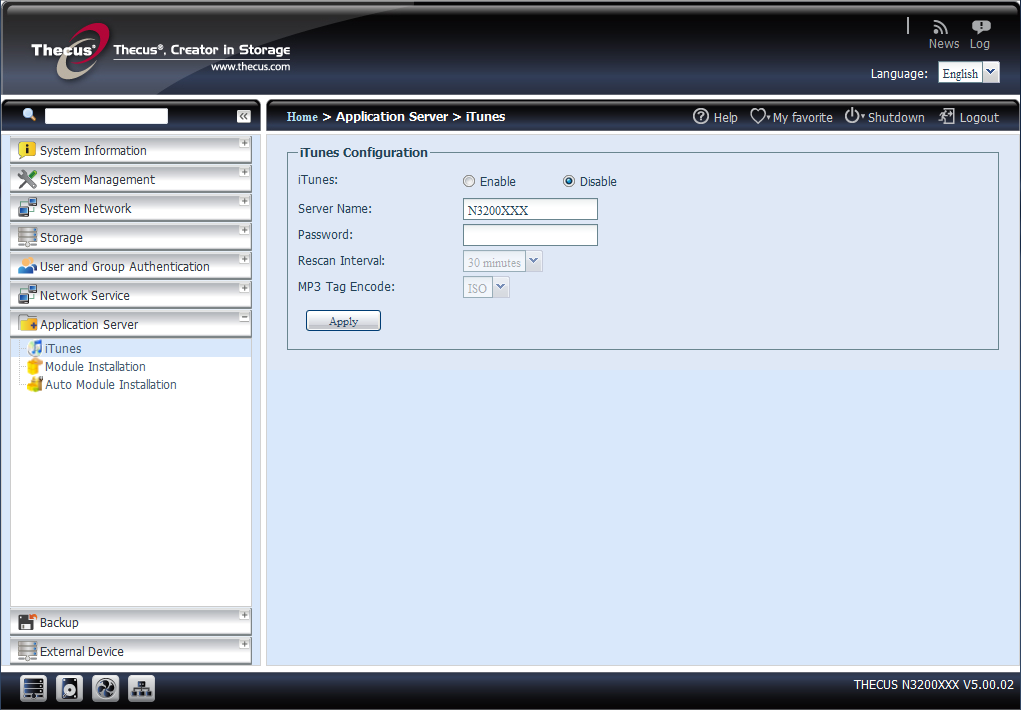Click the System Network icon
1021x710 pixels.
click(27, 208)
